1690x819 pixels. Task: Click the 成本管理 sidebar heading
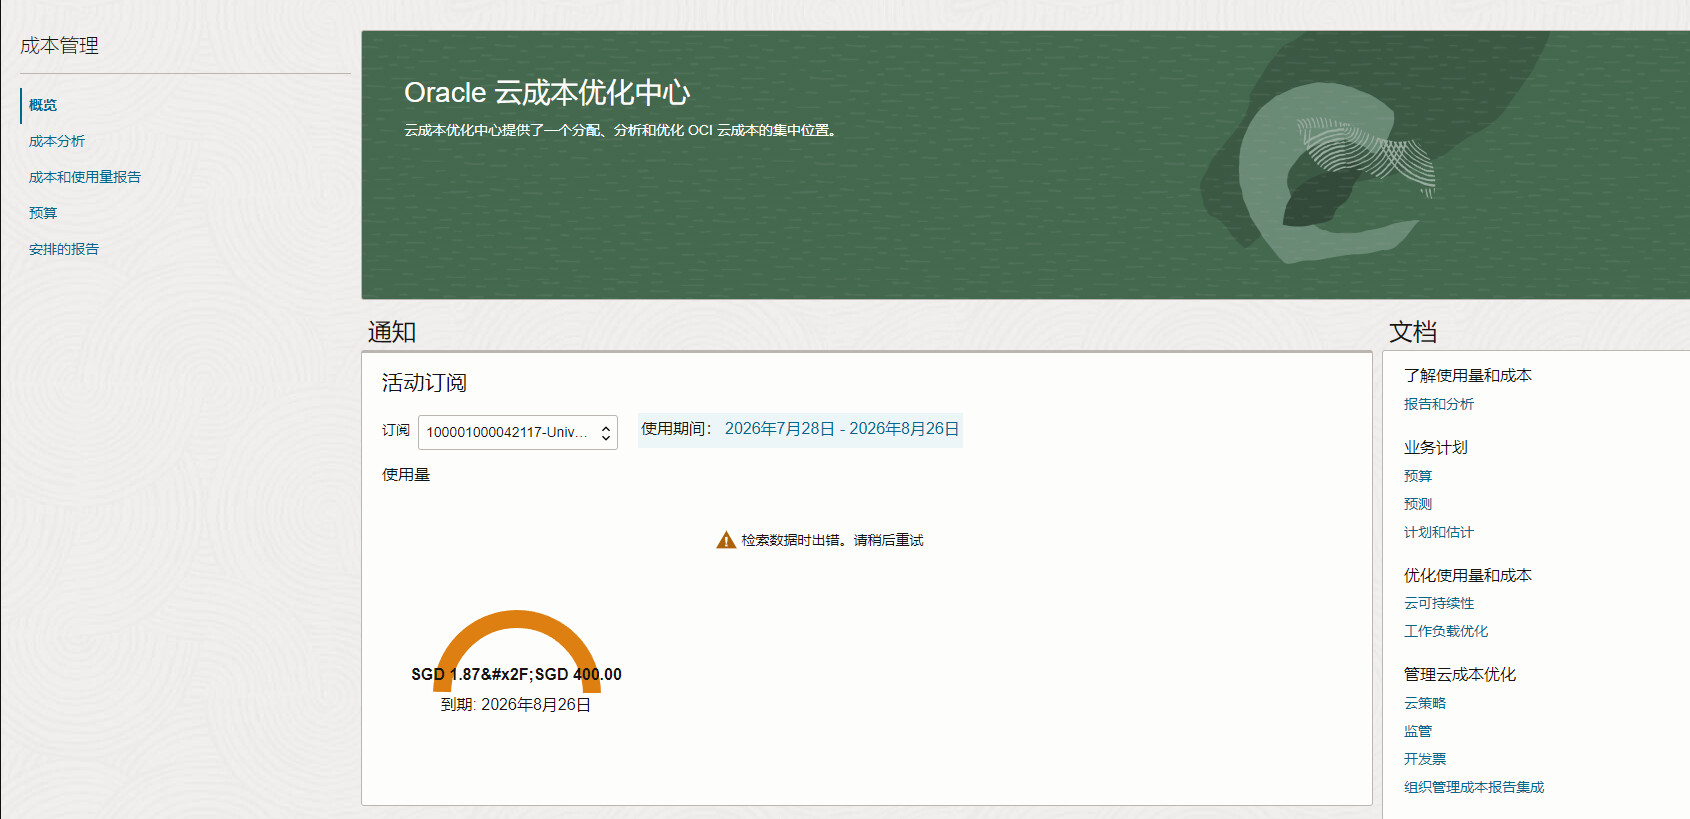click(x=59, y=46)
